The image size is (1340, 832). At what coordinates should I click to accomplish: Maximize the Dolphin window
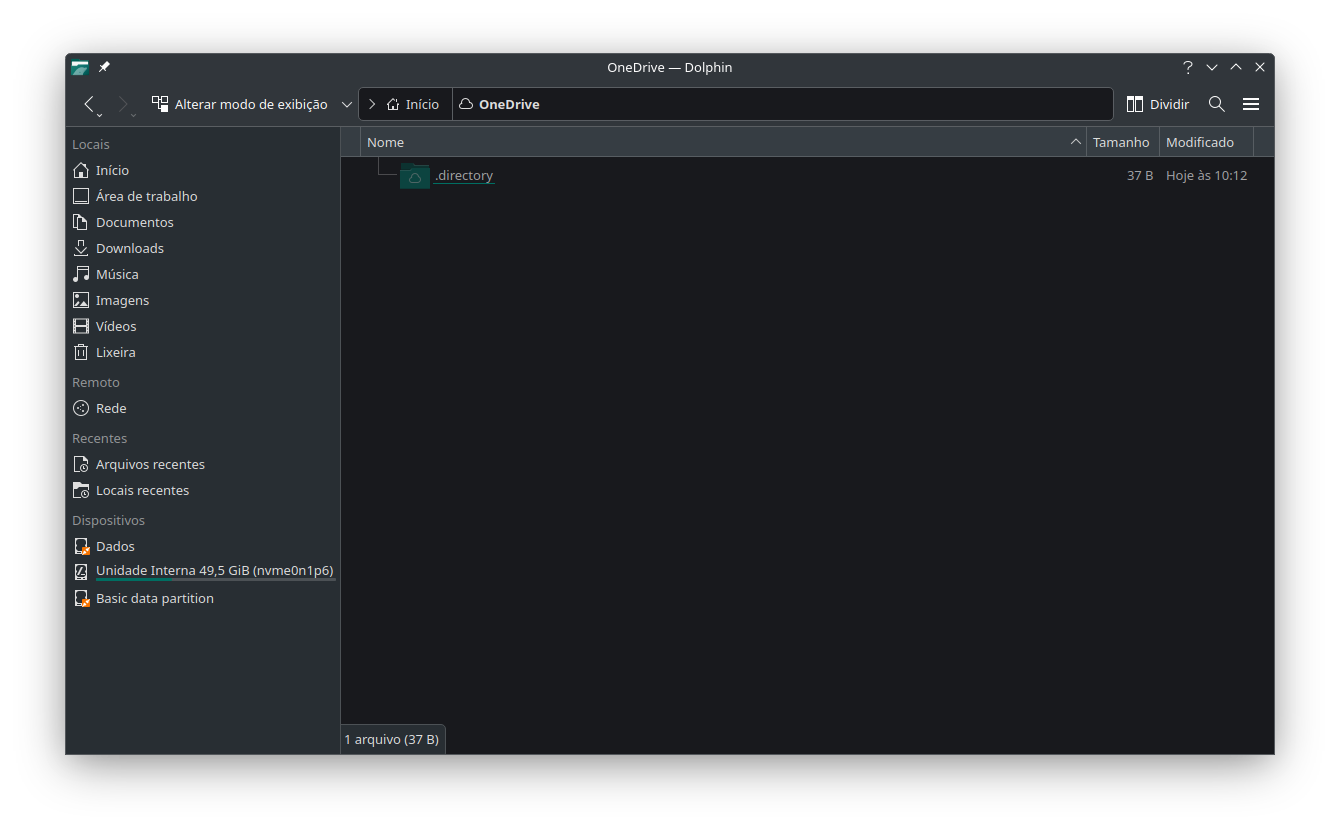1236,67
